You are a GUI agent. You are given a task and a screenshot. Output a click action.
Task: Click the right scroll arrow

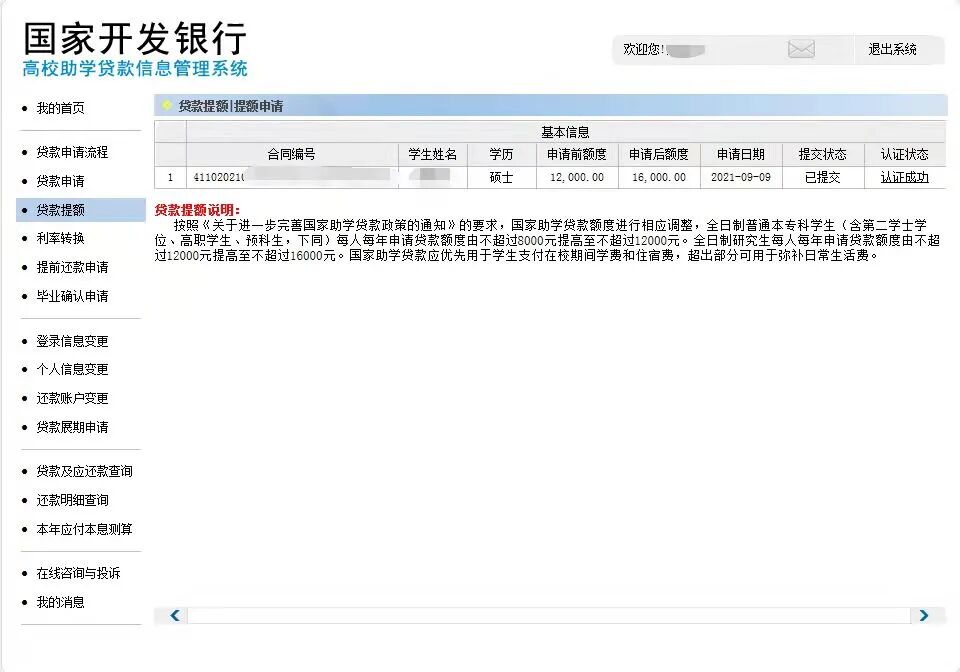924,615
